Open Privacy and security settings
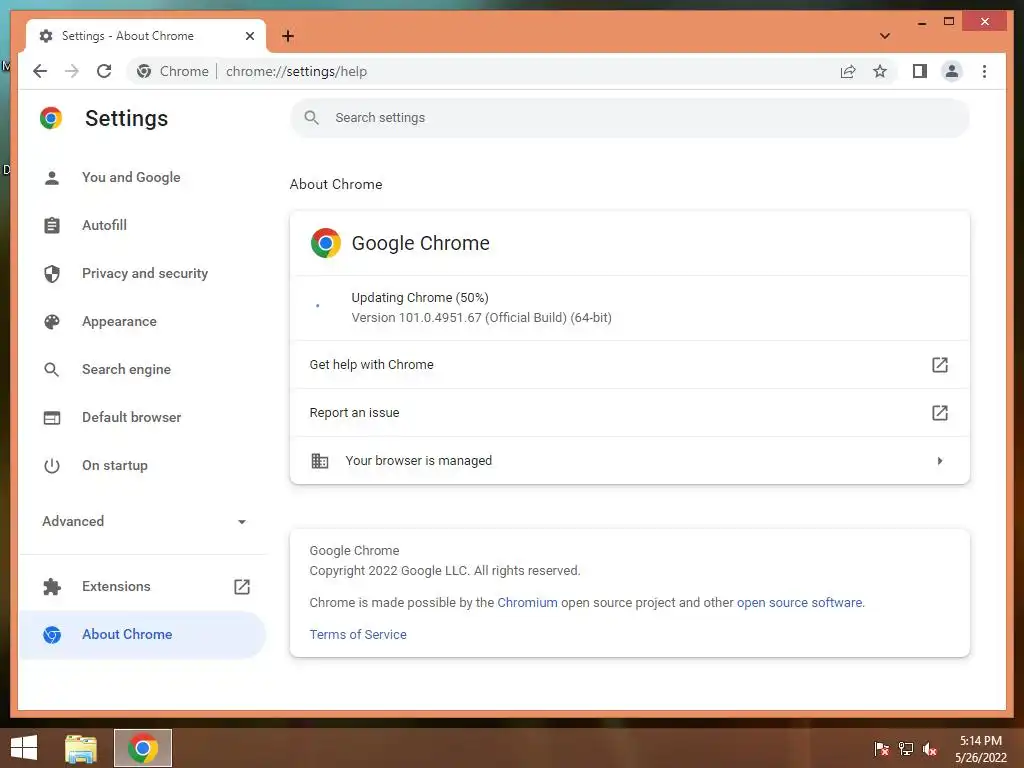Image resolution: width=1024 pixels, height=768 pixels. (x=142, y=273)
